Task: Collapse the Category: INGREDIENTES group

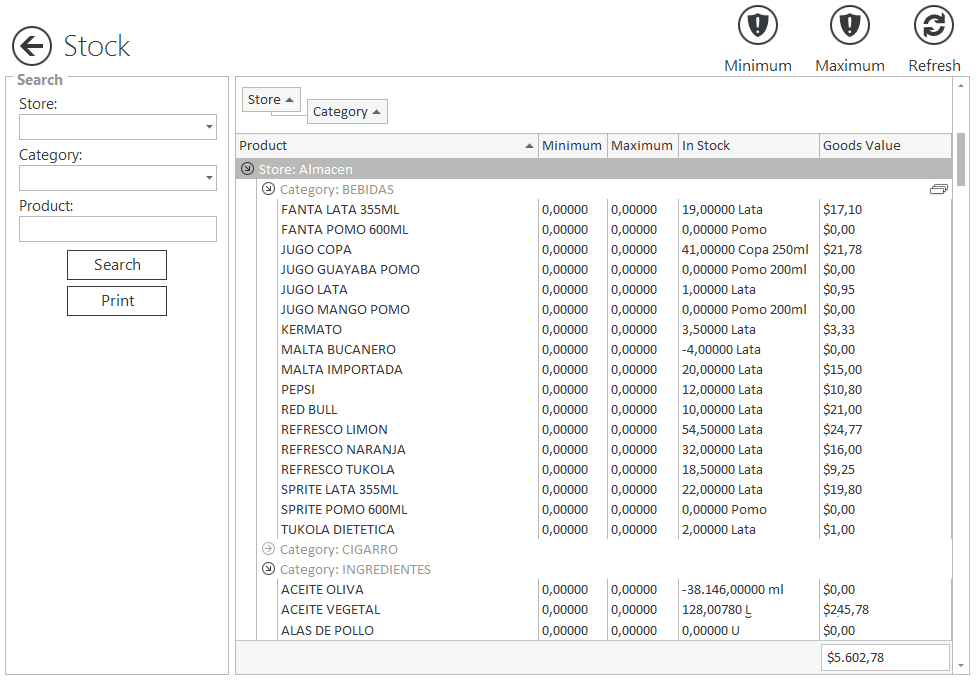Action: [268, 569]
